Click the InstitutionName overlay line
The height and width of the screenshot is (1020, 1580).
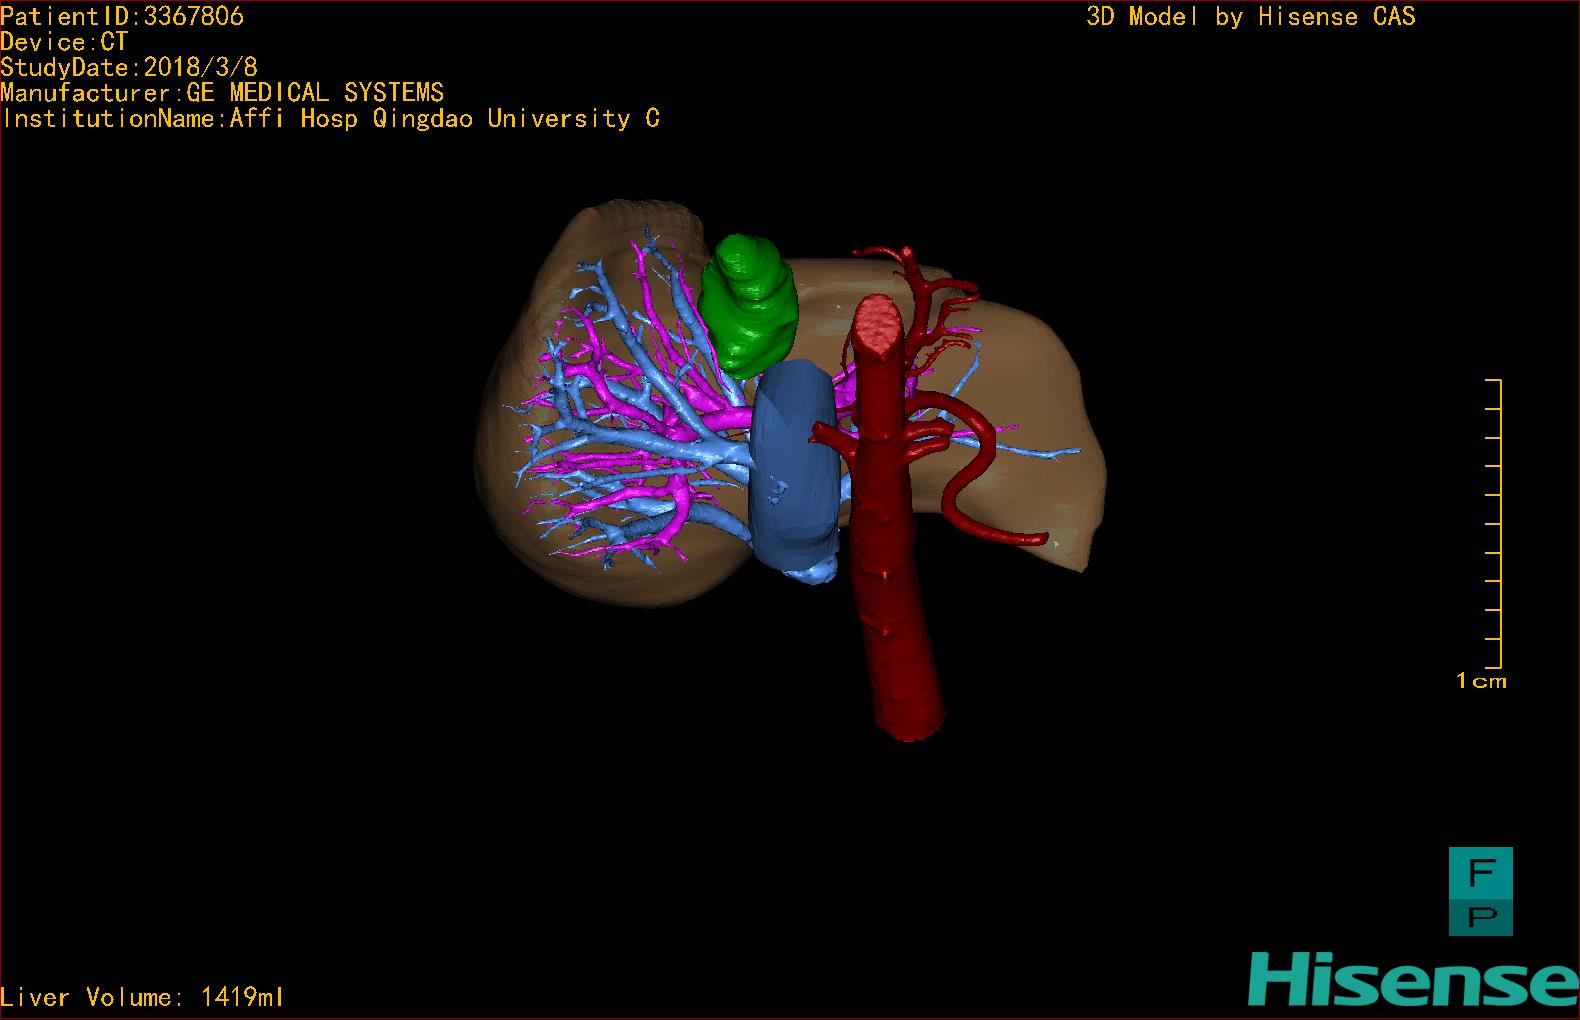tap(330, 119)
